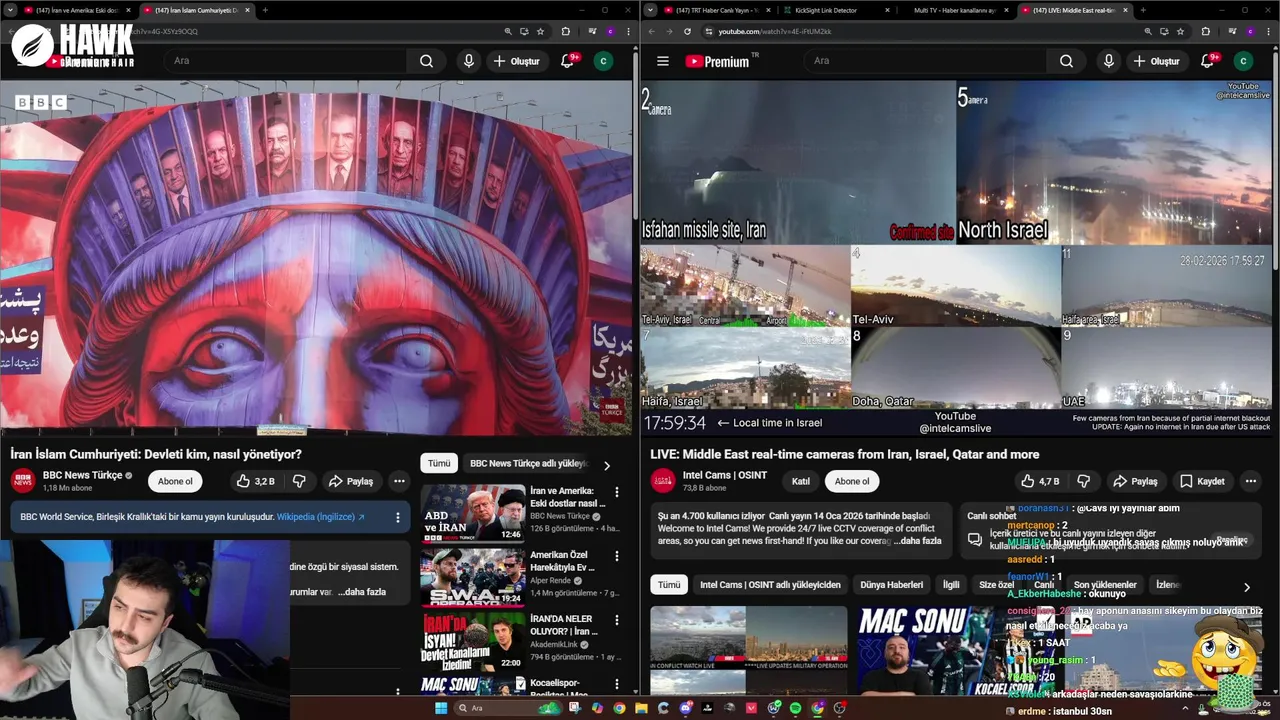
Task: Reload the page in right browser window
Action: click(x=687, y=31)
